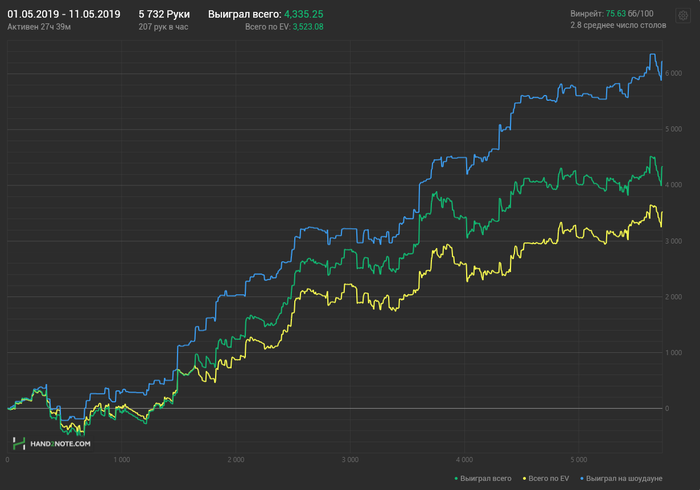Toggle the Выиграл всего series legend label
This screenshot has height=490, width=700.
pyautogui.click(x=486, y=478)
